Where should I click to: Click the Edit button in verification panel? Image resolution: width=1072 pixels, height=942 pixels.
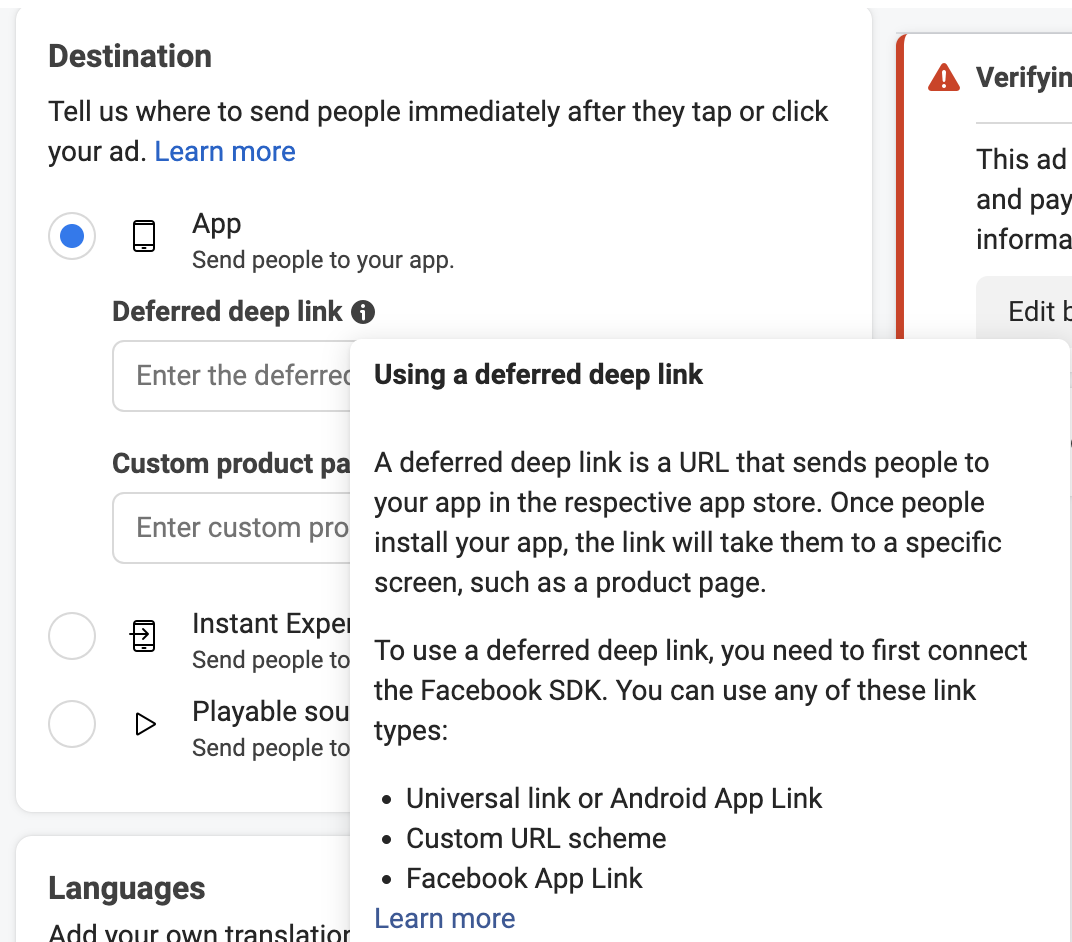tap(1024, 312)
